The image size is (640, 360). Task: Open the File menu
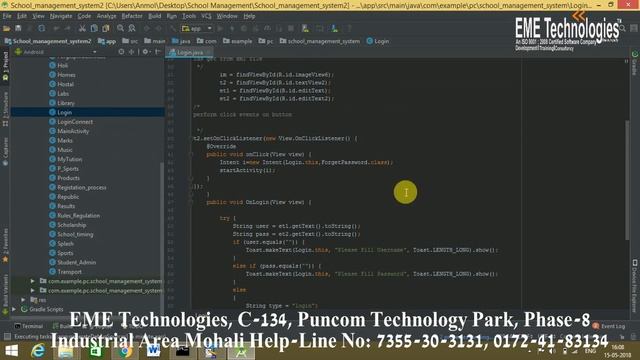(x=7, y=16)
